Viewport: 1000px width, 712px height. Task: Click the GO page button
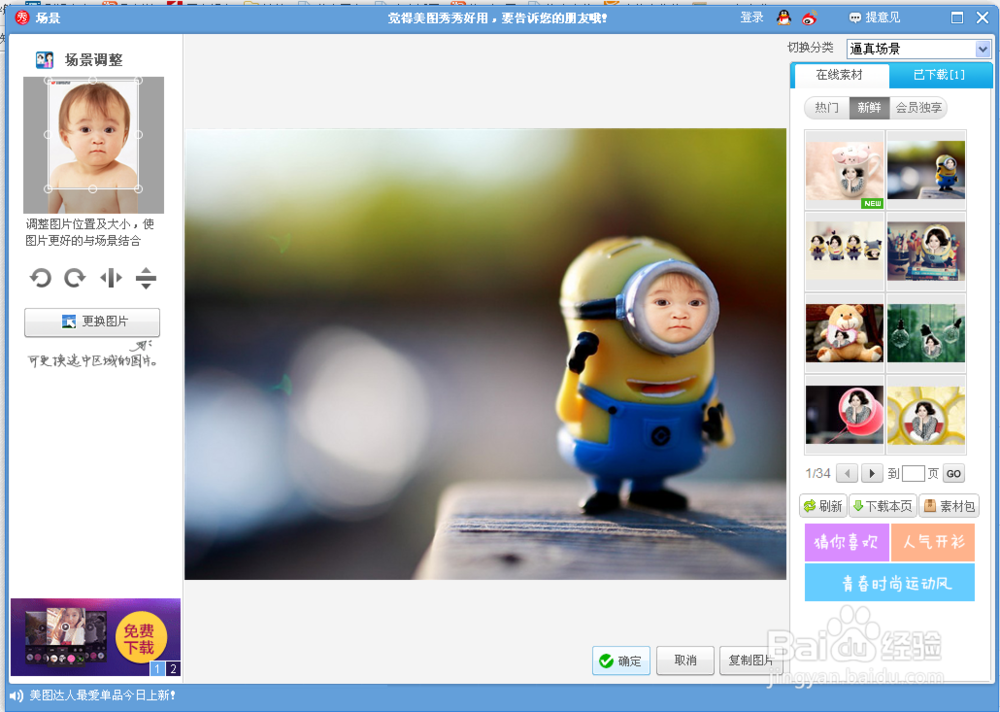pos(953,473)
